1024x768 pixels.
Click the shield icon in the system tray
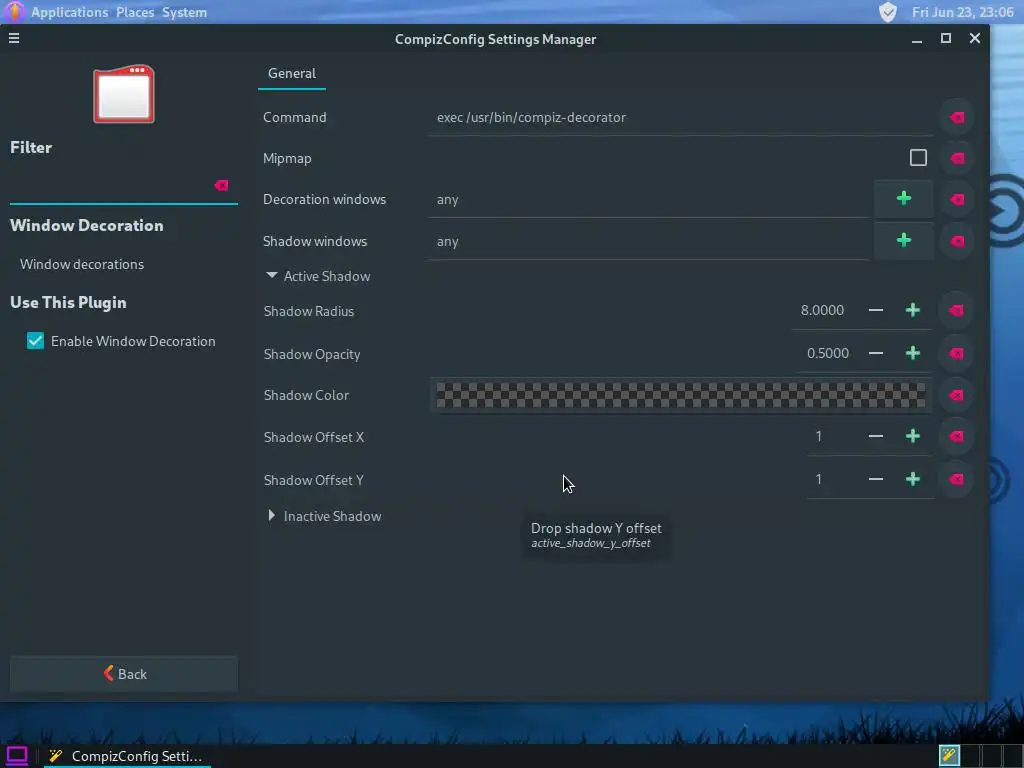(888, 12)
